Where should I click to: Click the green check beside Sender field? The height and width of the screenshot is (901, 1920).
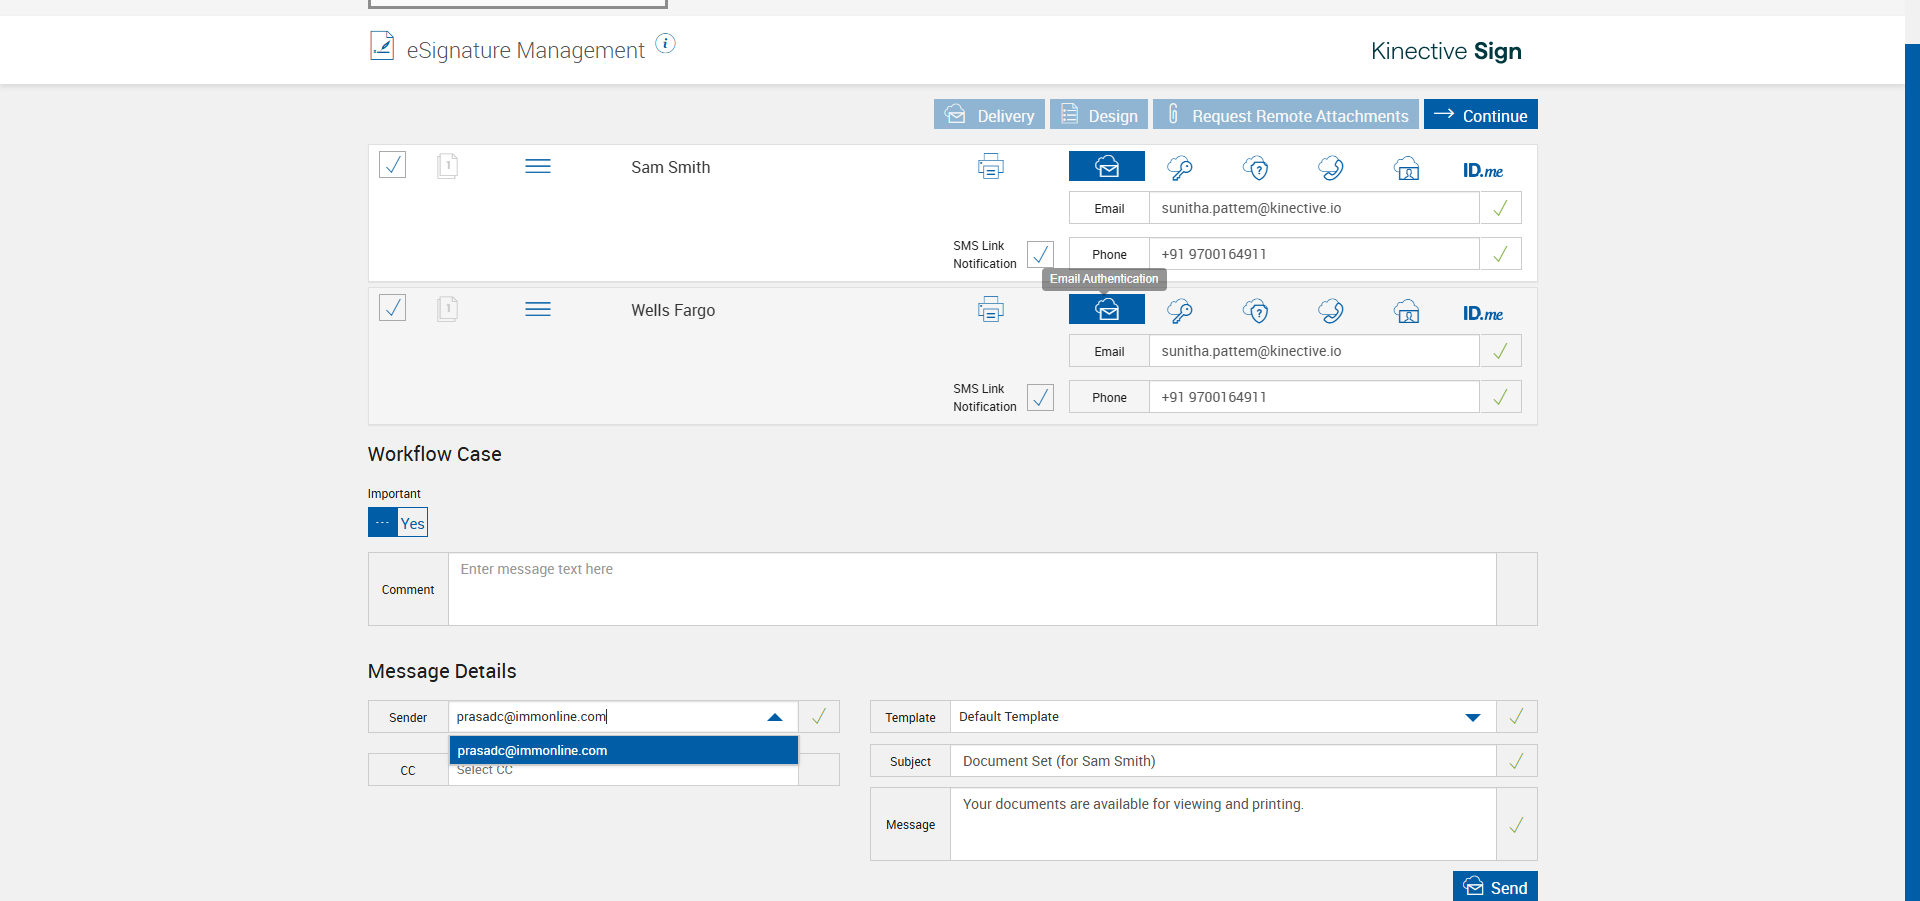click(819, 716)
